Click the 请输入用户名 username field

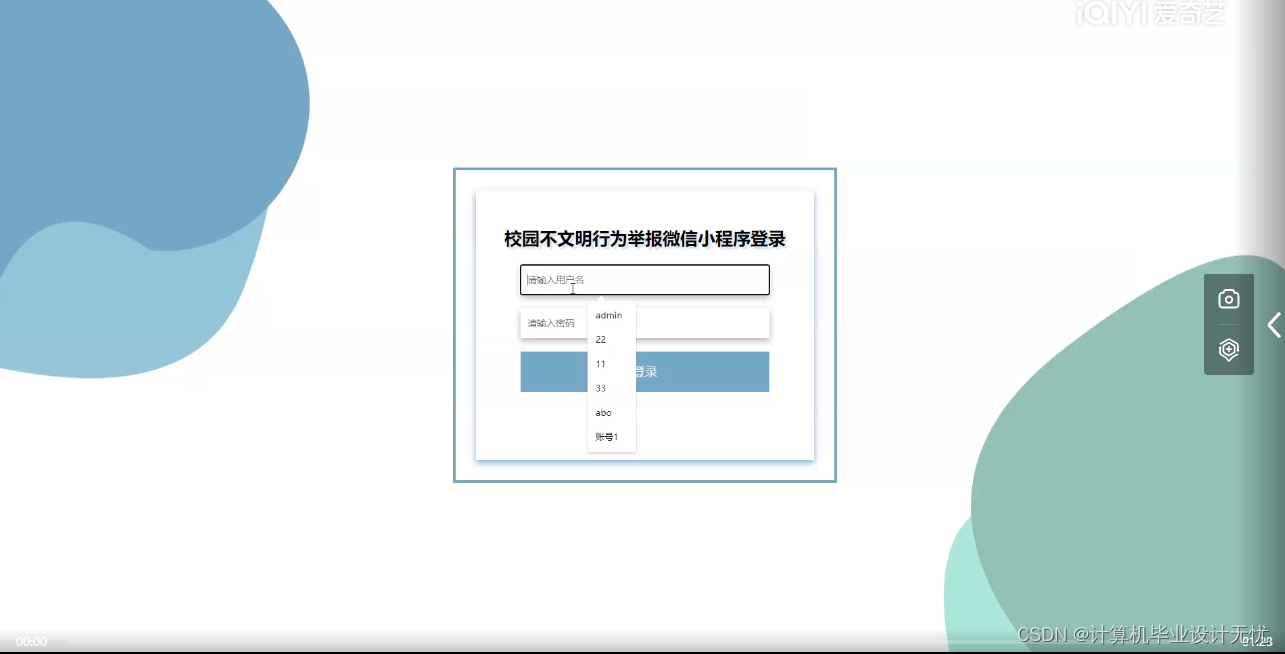pyautogui.click(x=644, y=280)
